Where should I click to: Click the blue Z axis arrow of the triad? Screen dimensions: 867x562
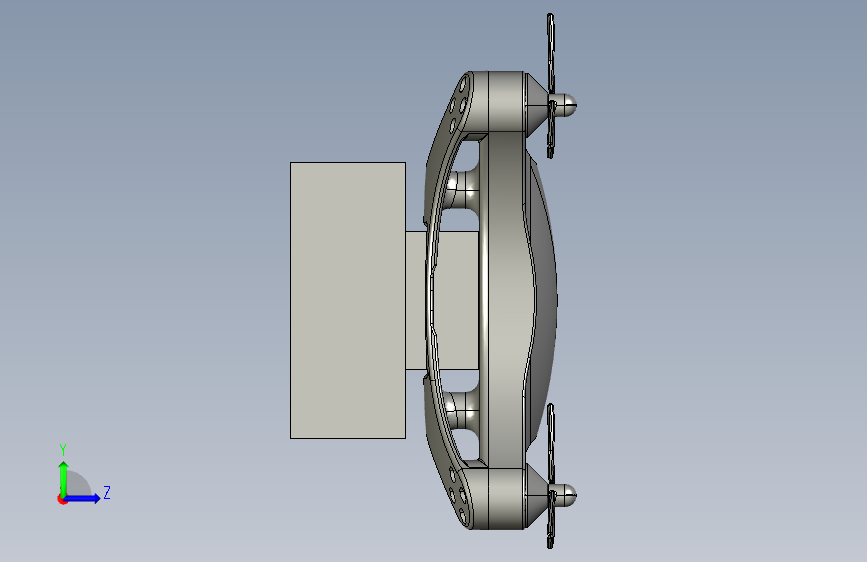[x=83, y=498]
